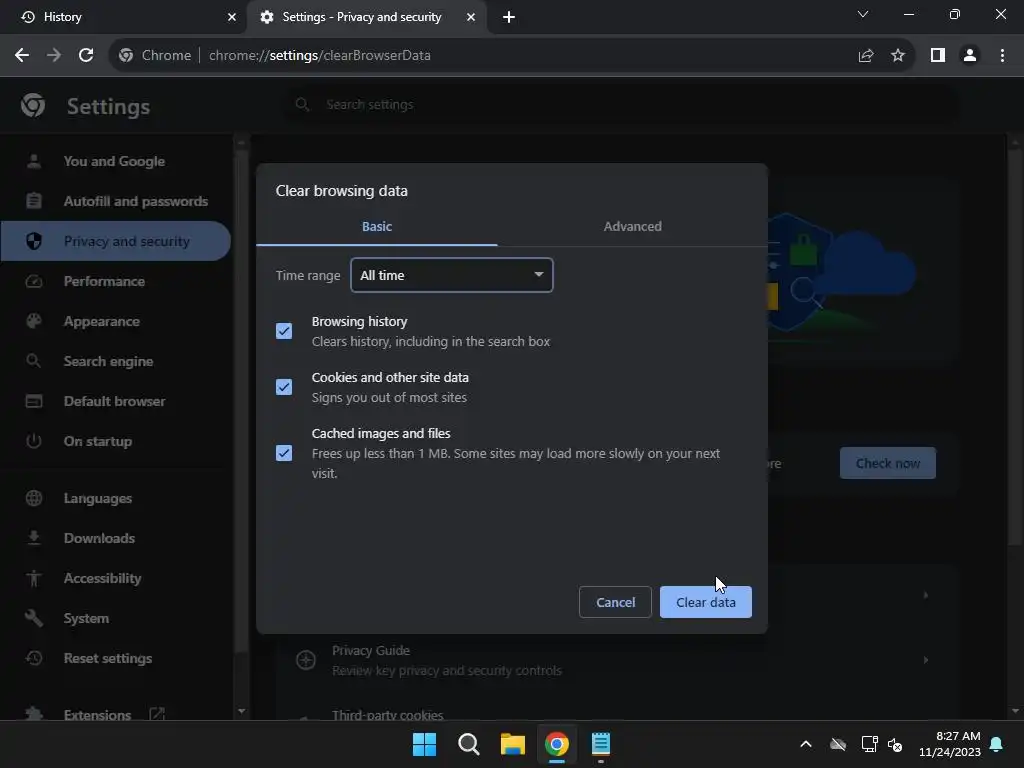Click Extensions external link icon
The image size is (1024, 768).
pyautogui.click(x=157, y=714)
